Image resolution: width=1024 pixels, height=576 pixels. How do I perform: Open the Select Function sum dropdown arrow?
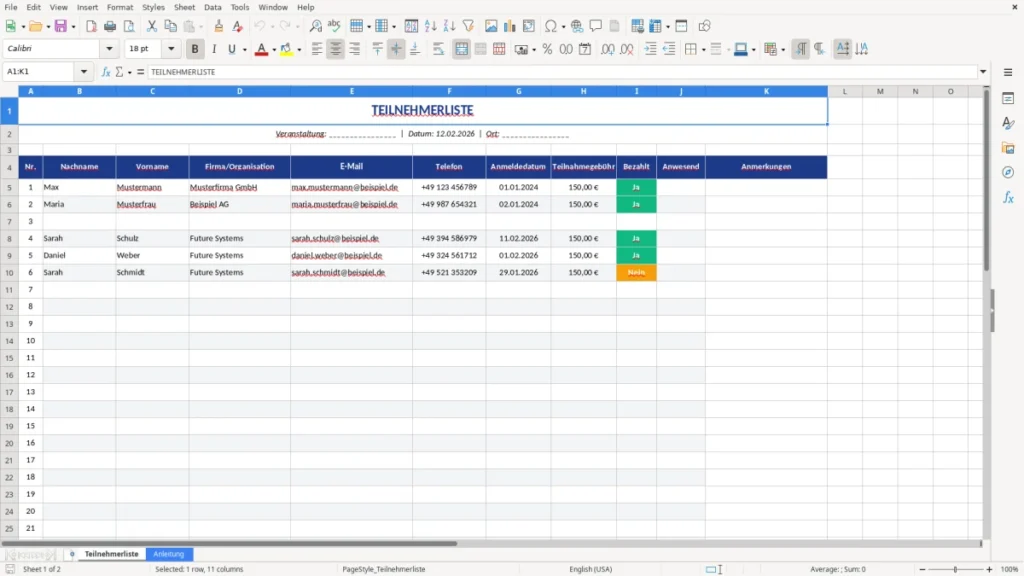(129, 72)
